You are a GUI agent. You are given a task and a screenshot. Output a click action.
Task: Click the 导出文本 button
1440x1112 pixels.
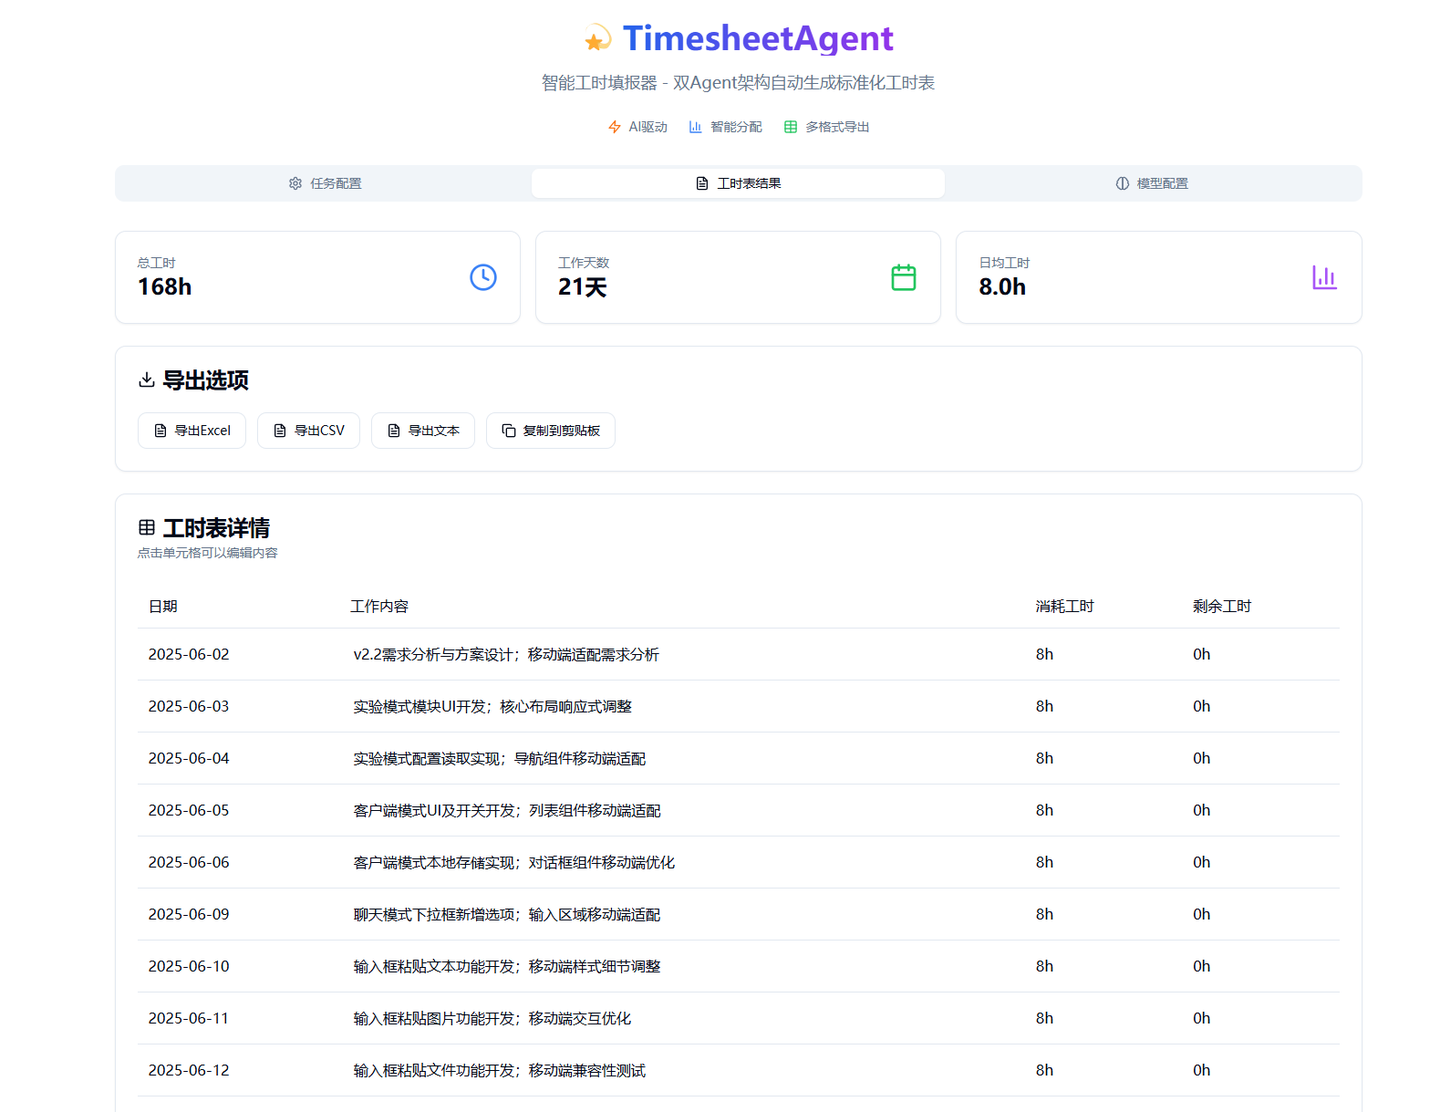pyautogui.click(x=423, y=430)
